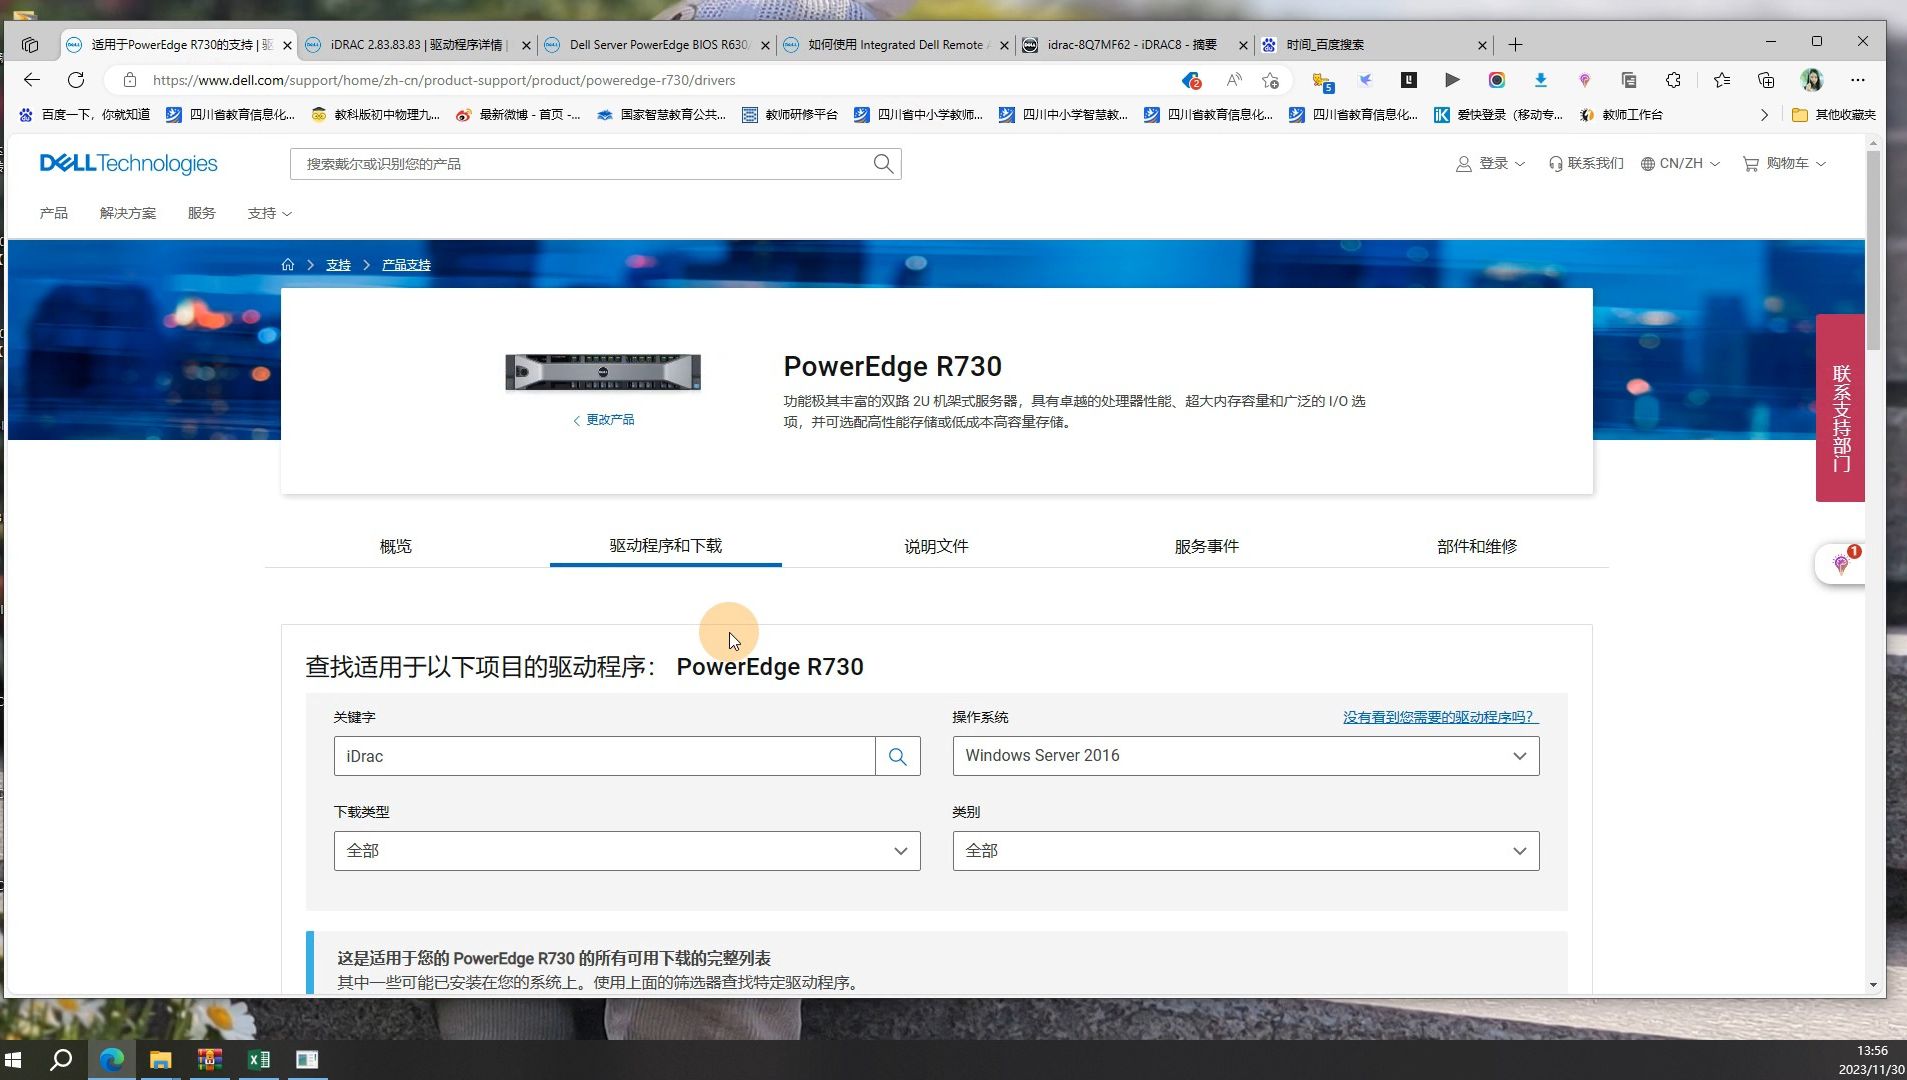Open the Favorites list icon

(x=1721, y=80)
